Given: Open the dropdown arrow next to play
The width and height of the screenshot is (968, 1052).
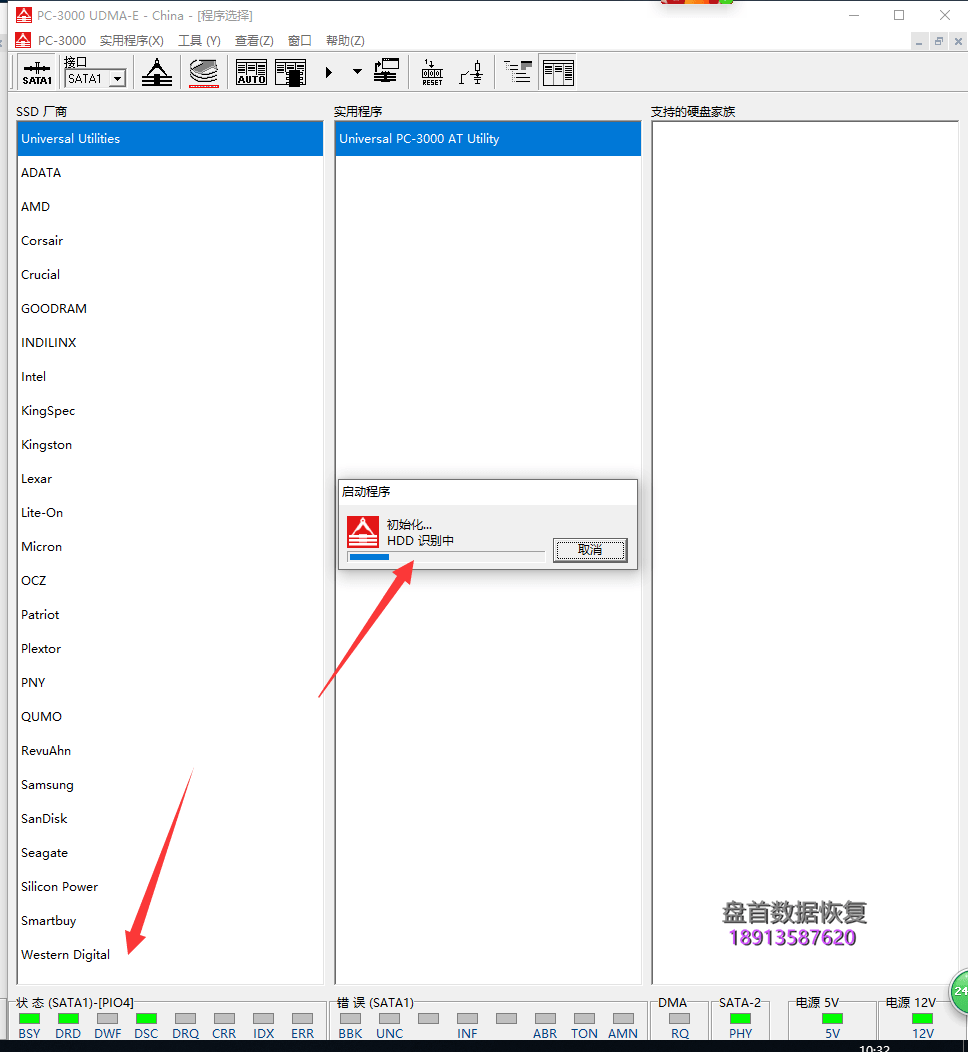Looking at the screenshot, I should pos(357,72).
